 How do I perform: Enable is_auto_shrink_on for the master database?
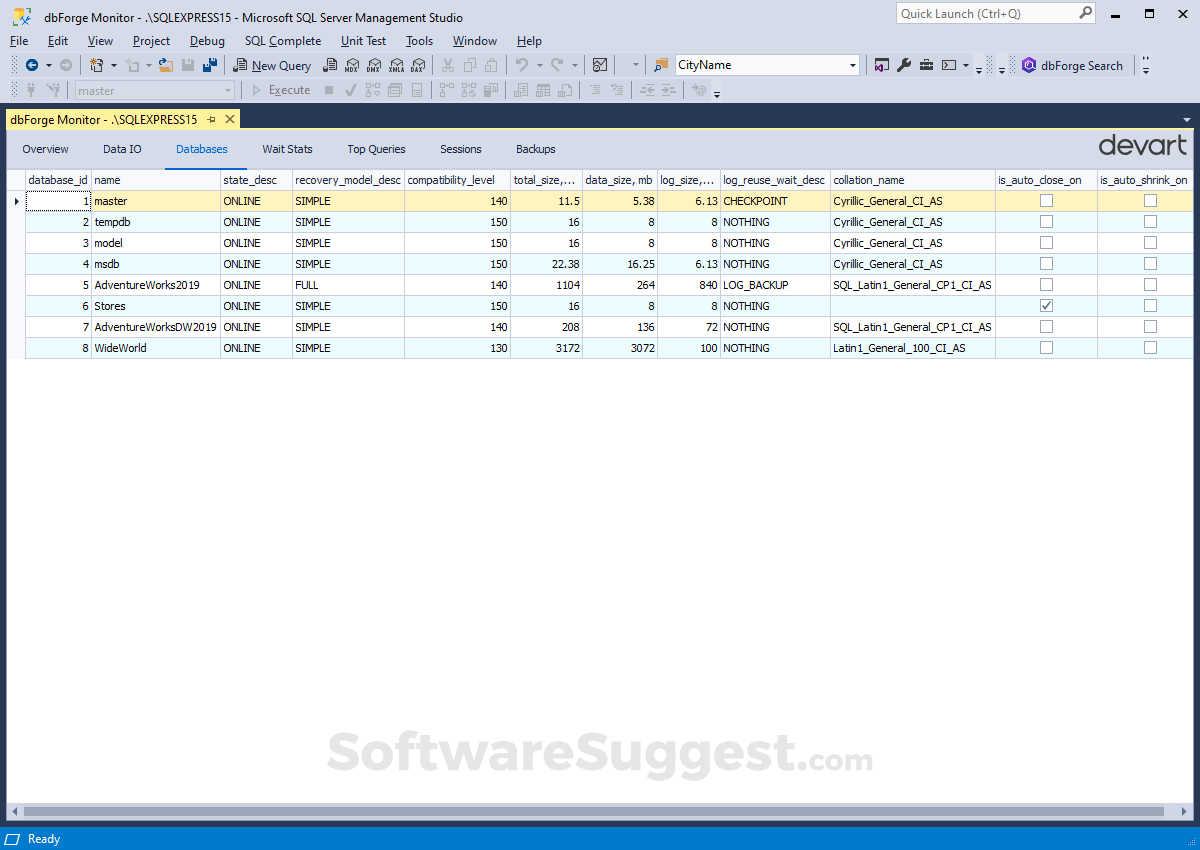coord(1150,200)
